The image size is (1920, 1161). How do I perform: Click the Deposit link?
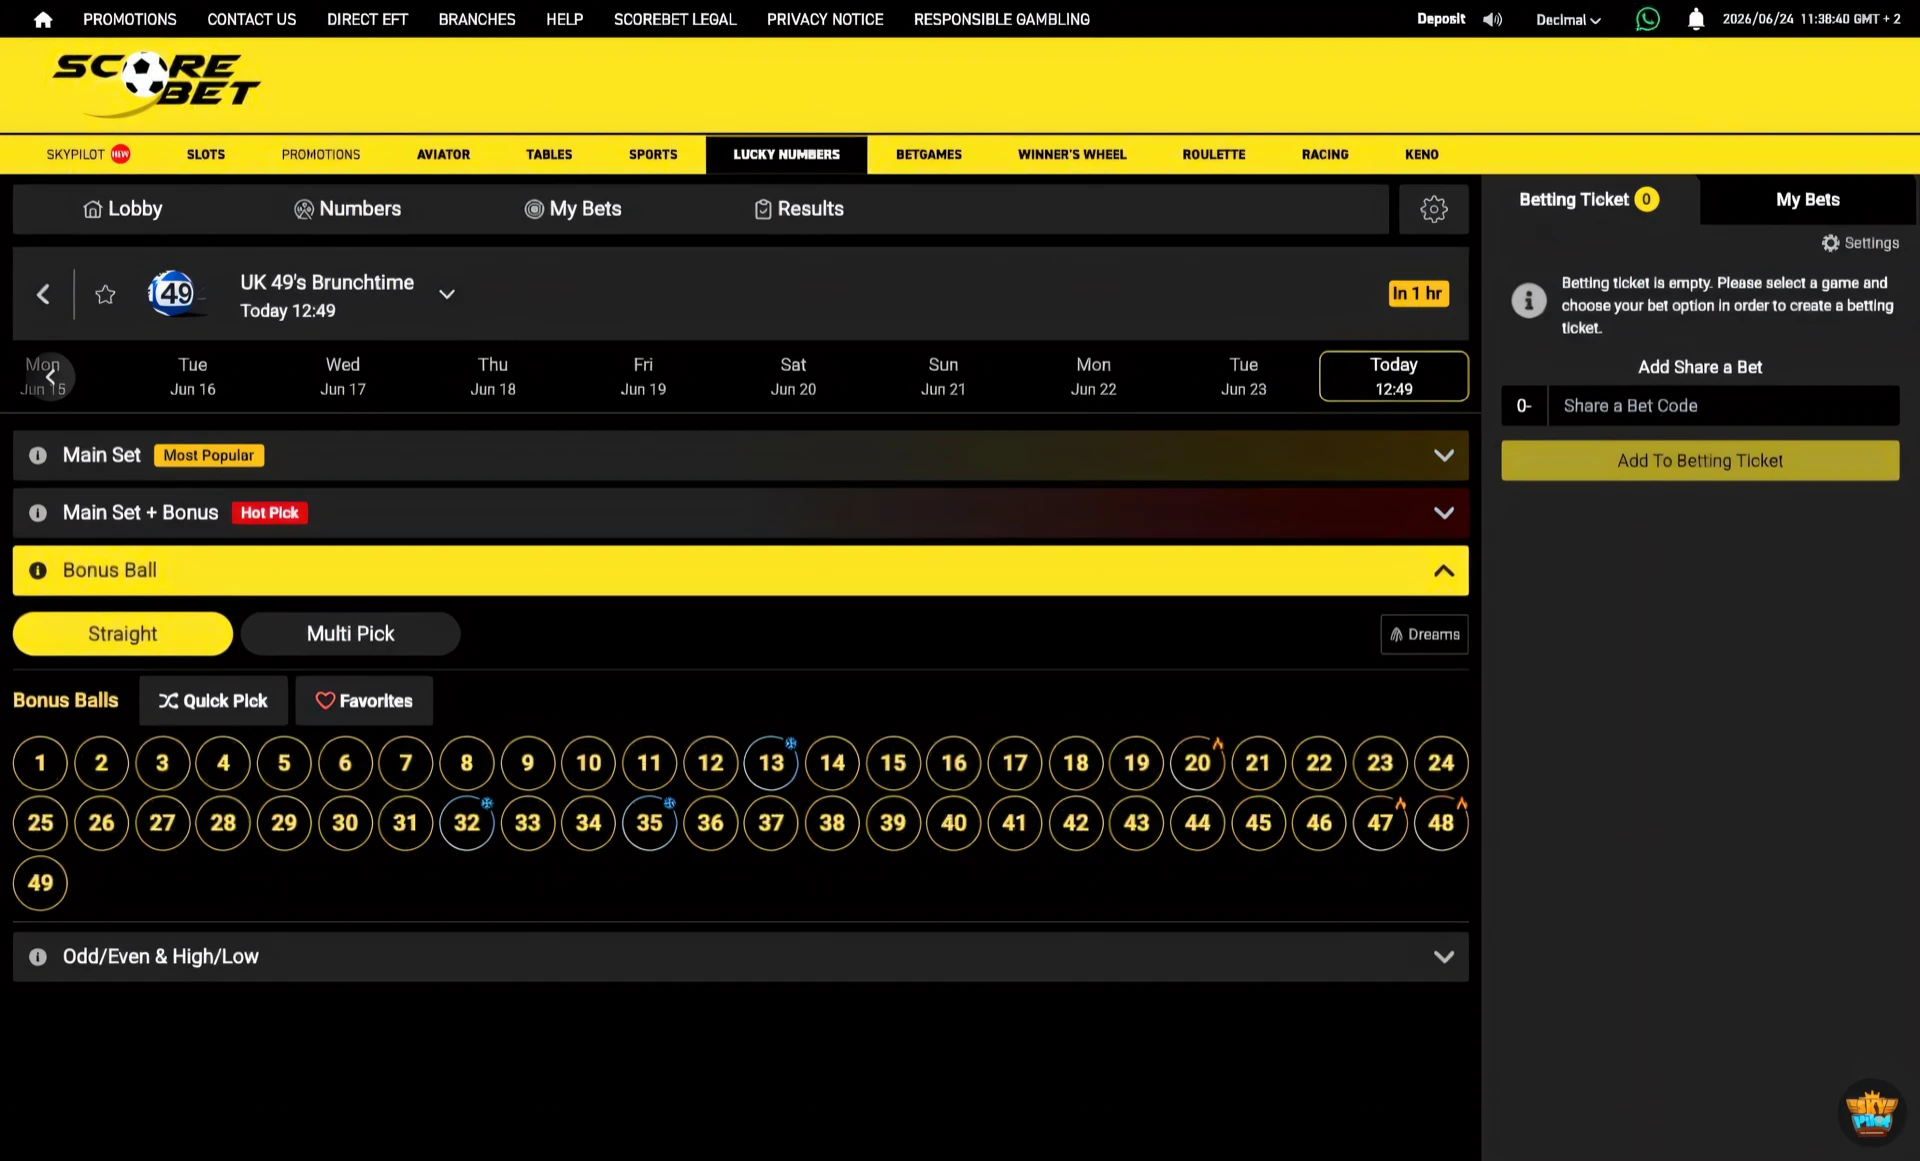pyautogui.click(x=1441, y=19)
